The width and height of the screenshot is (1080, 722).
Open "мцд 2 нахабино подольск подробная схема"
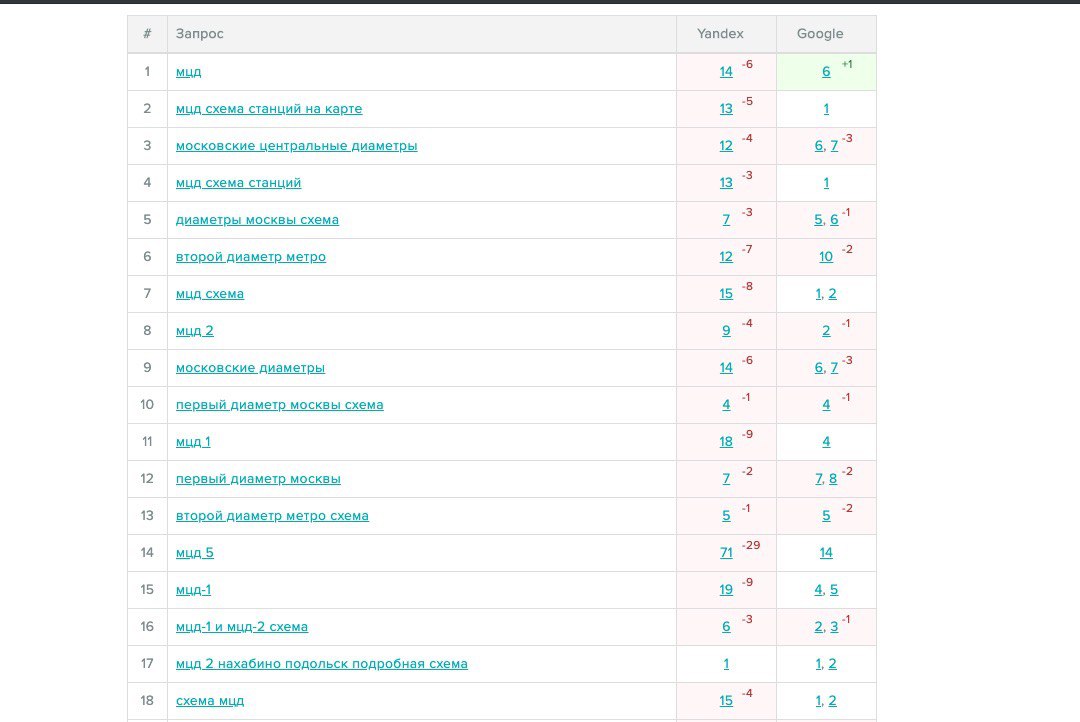(x=322, y=664)
